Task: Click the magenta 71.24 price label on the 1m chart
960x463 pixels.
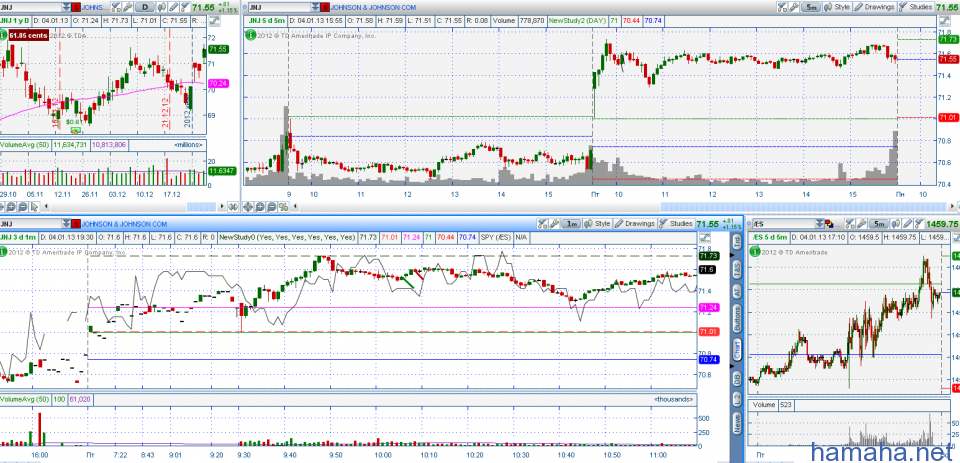Action: click(x=708, y=307)
